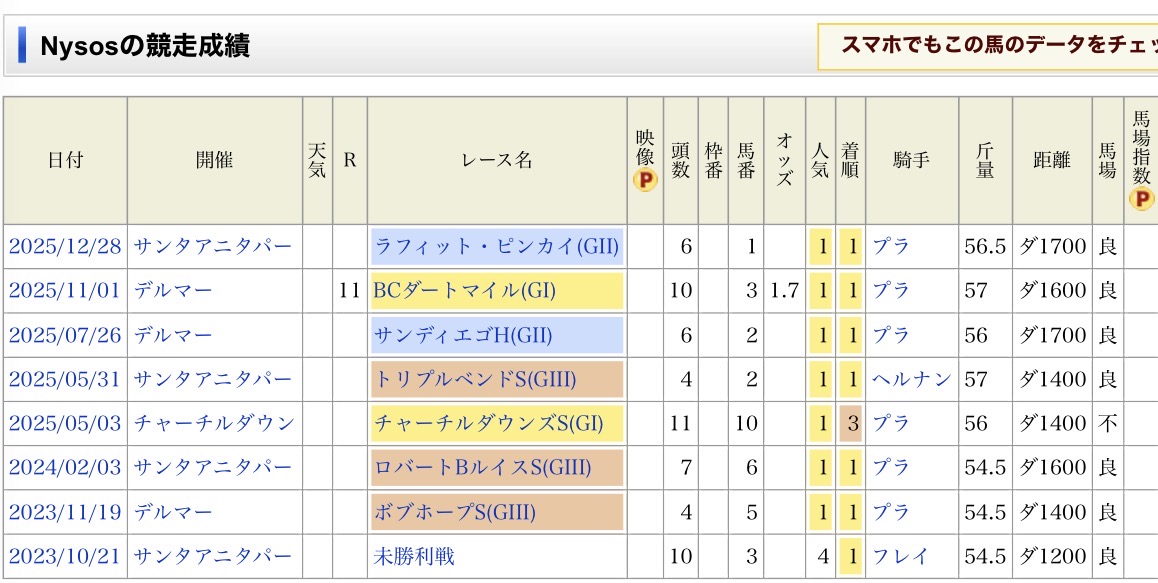Click the premium P icon under 映像
The height and width of the screenshot is (583, 1158).
pyautogui.click(x=645, y=181)
